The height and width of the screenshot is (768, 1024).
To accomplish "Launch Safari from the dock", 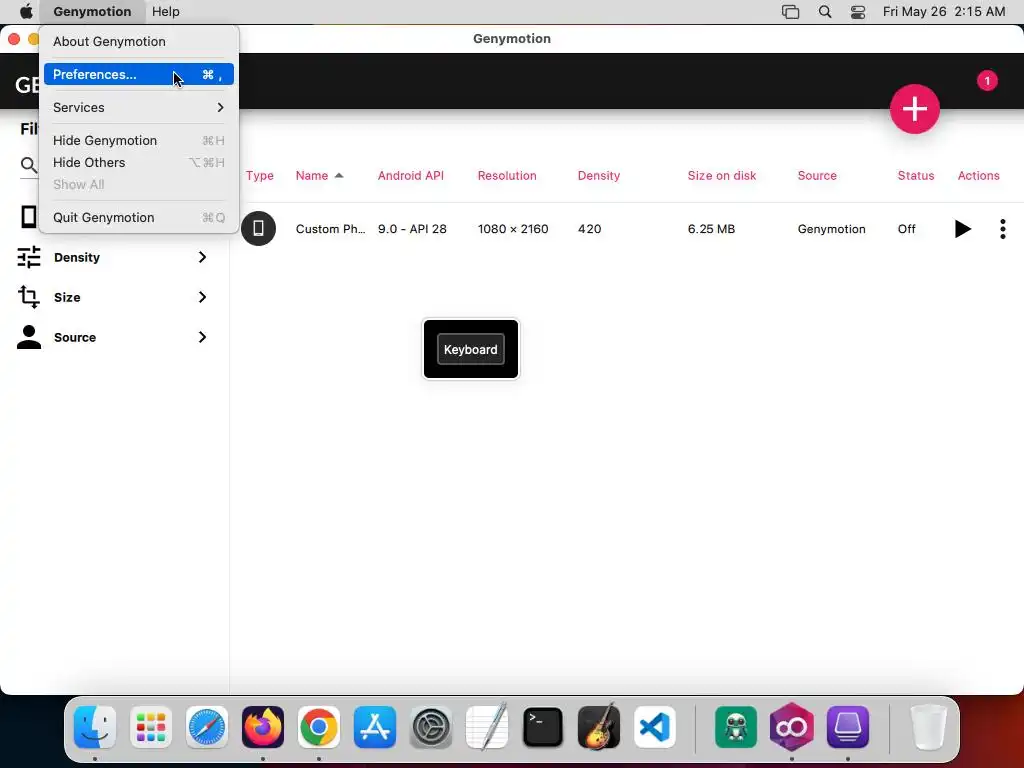I will coord(207,727).
